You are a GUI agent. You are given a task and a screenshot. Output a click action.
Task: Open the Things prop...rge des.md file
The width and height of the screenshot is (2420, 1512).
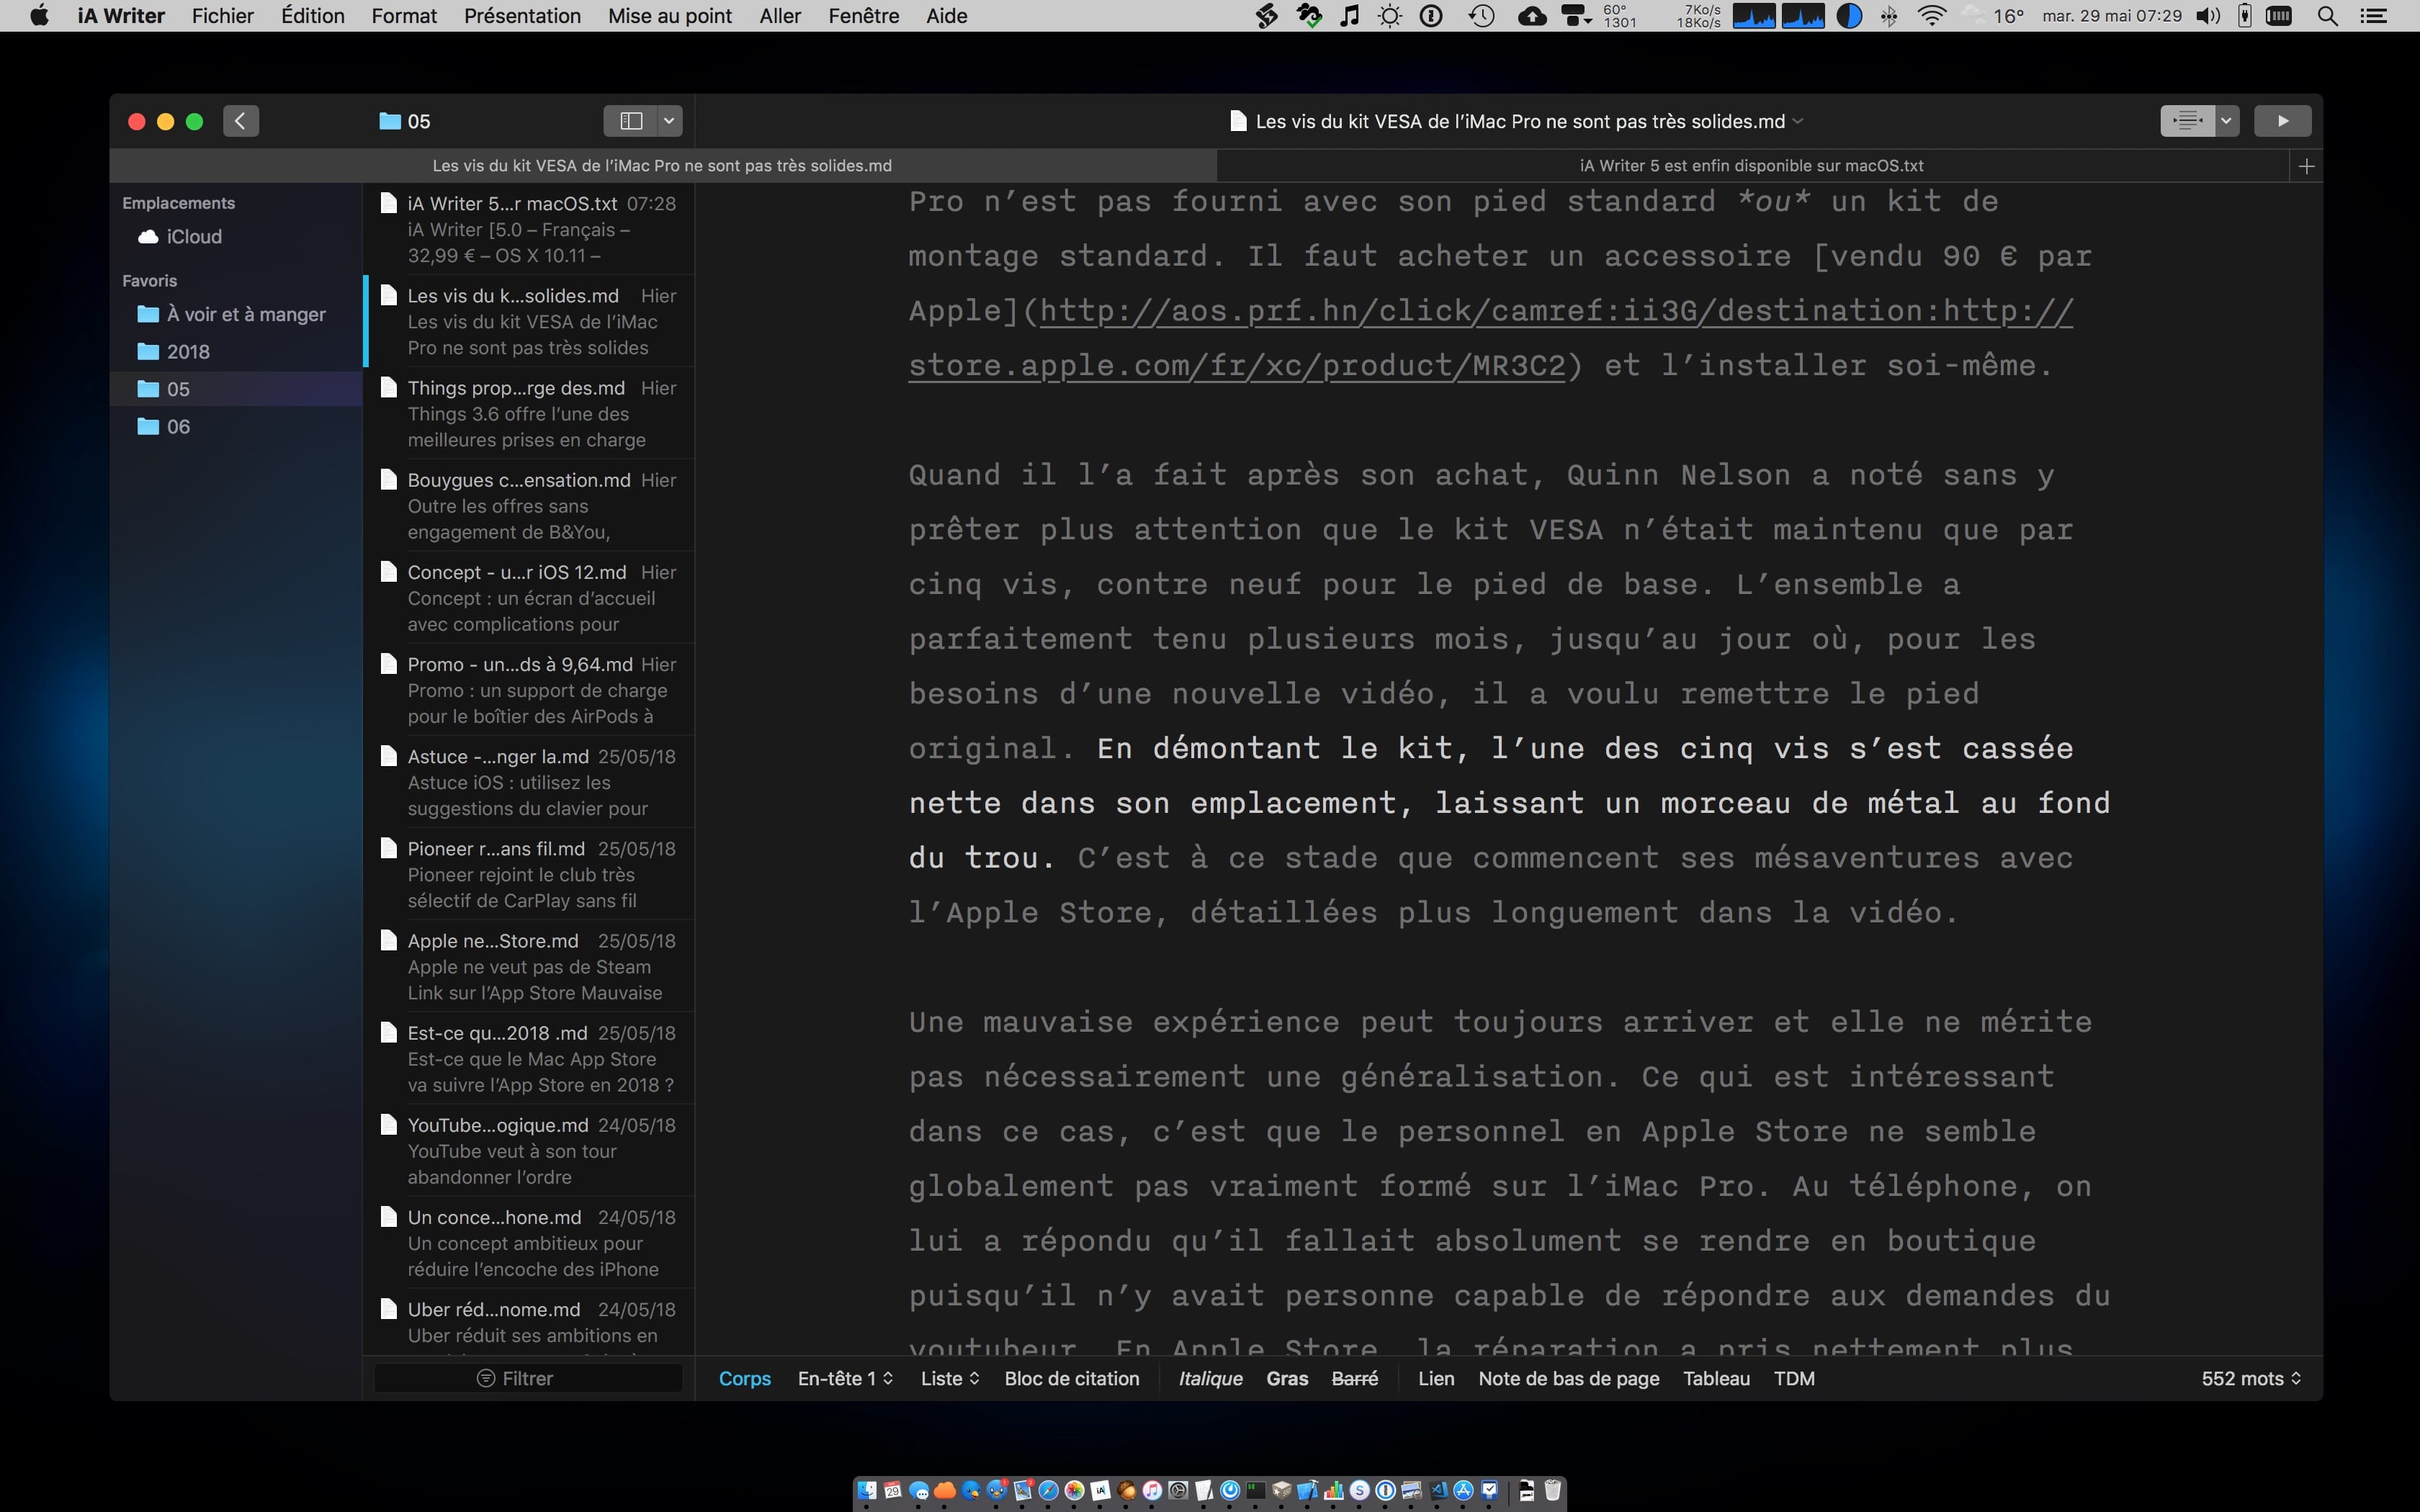(x=530, y=413)
